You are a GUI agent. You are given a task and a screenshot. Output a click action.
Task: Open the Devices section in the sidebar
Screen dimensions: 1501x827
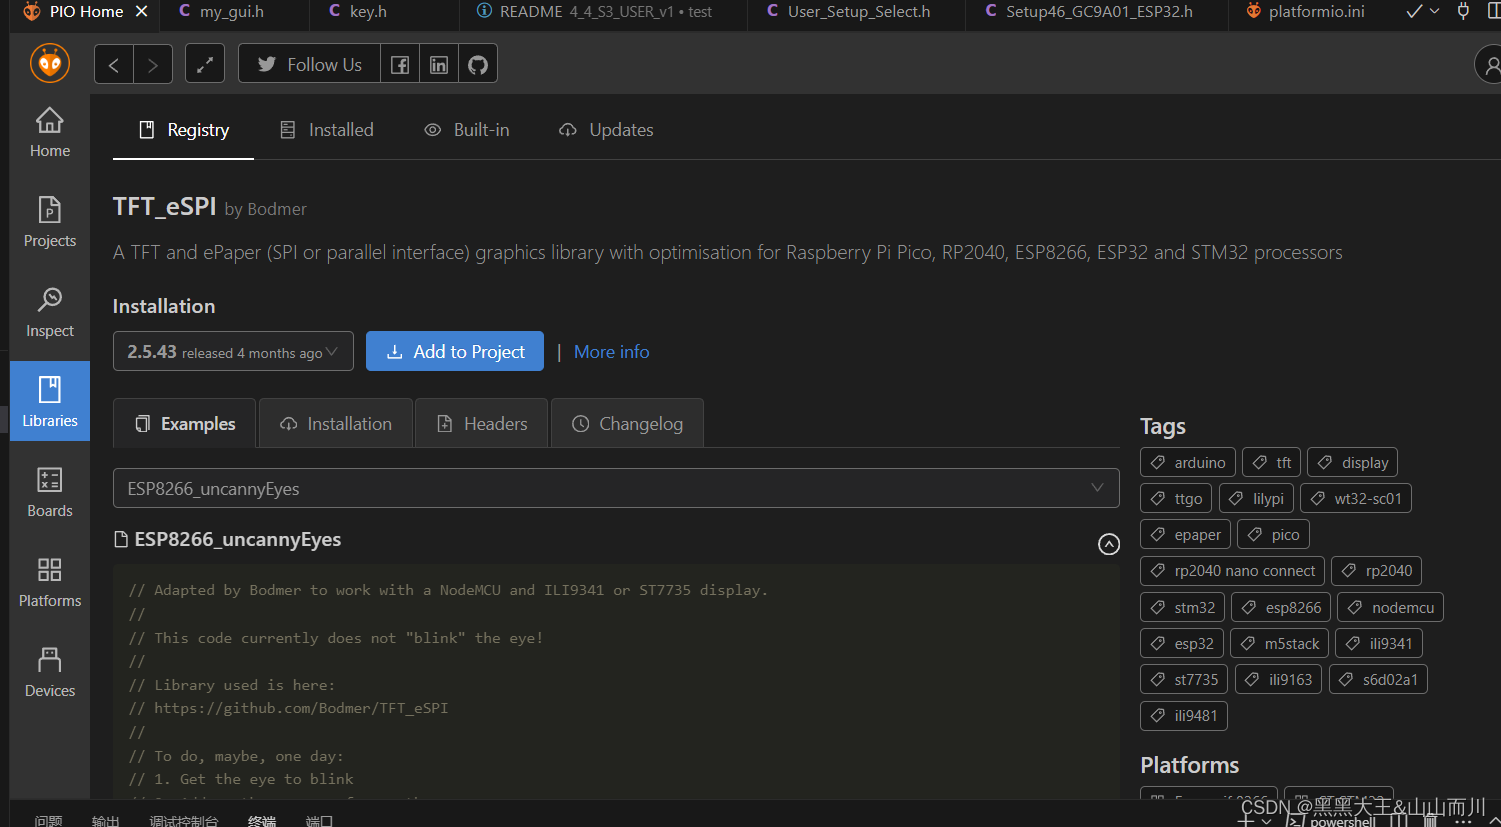(x=49, y=671)
